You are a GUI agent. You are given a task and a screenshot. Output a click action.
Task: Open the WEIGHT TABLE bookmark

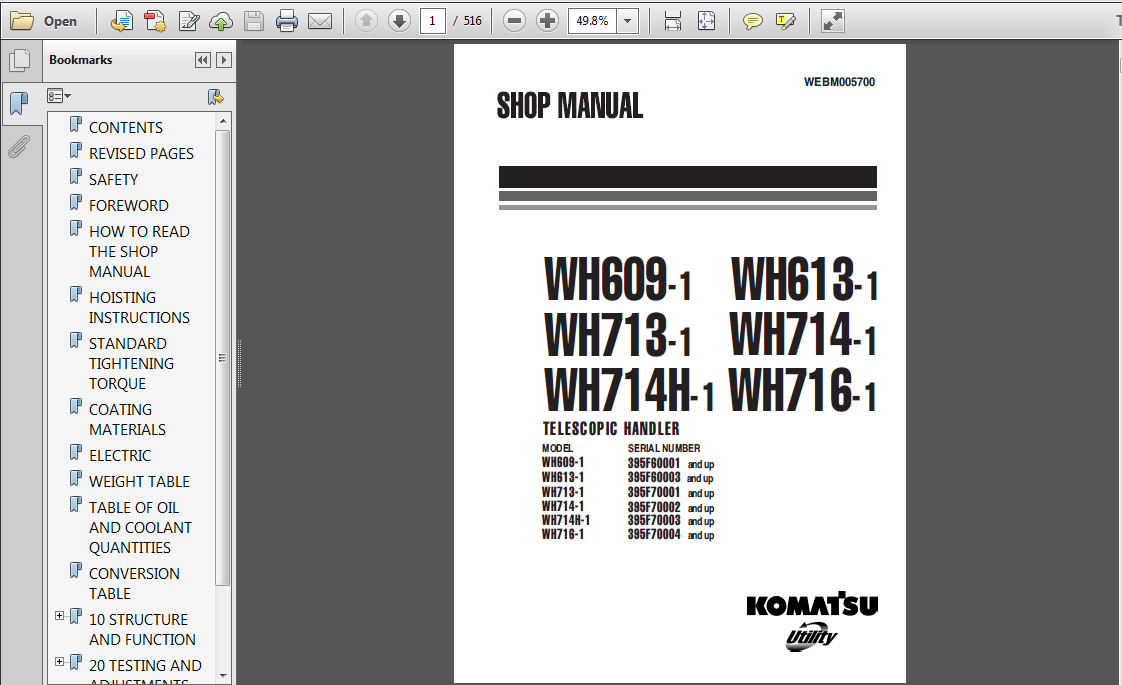point(139,482)
